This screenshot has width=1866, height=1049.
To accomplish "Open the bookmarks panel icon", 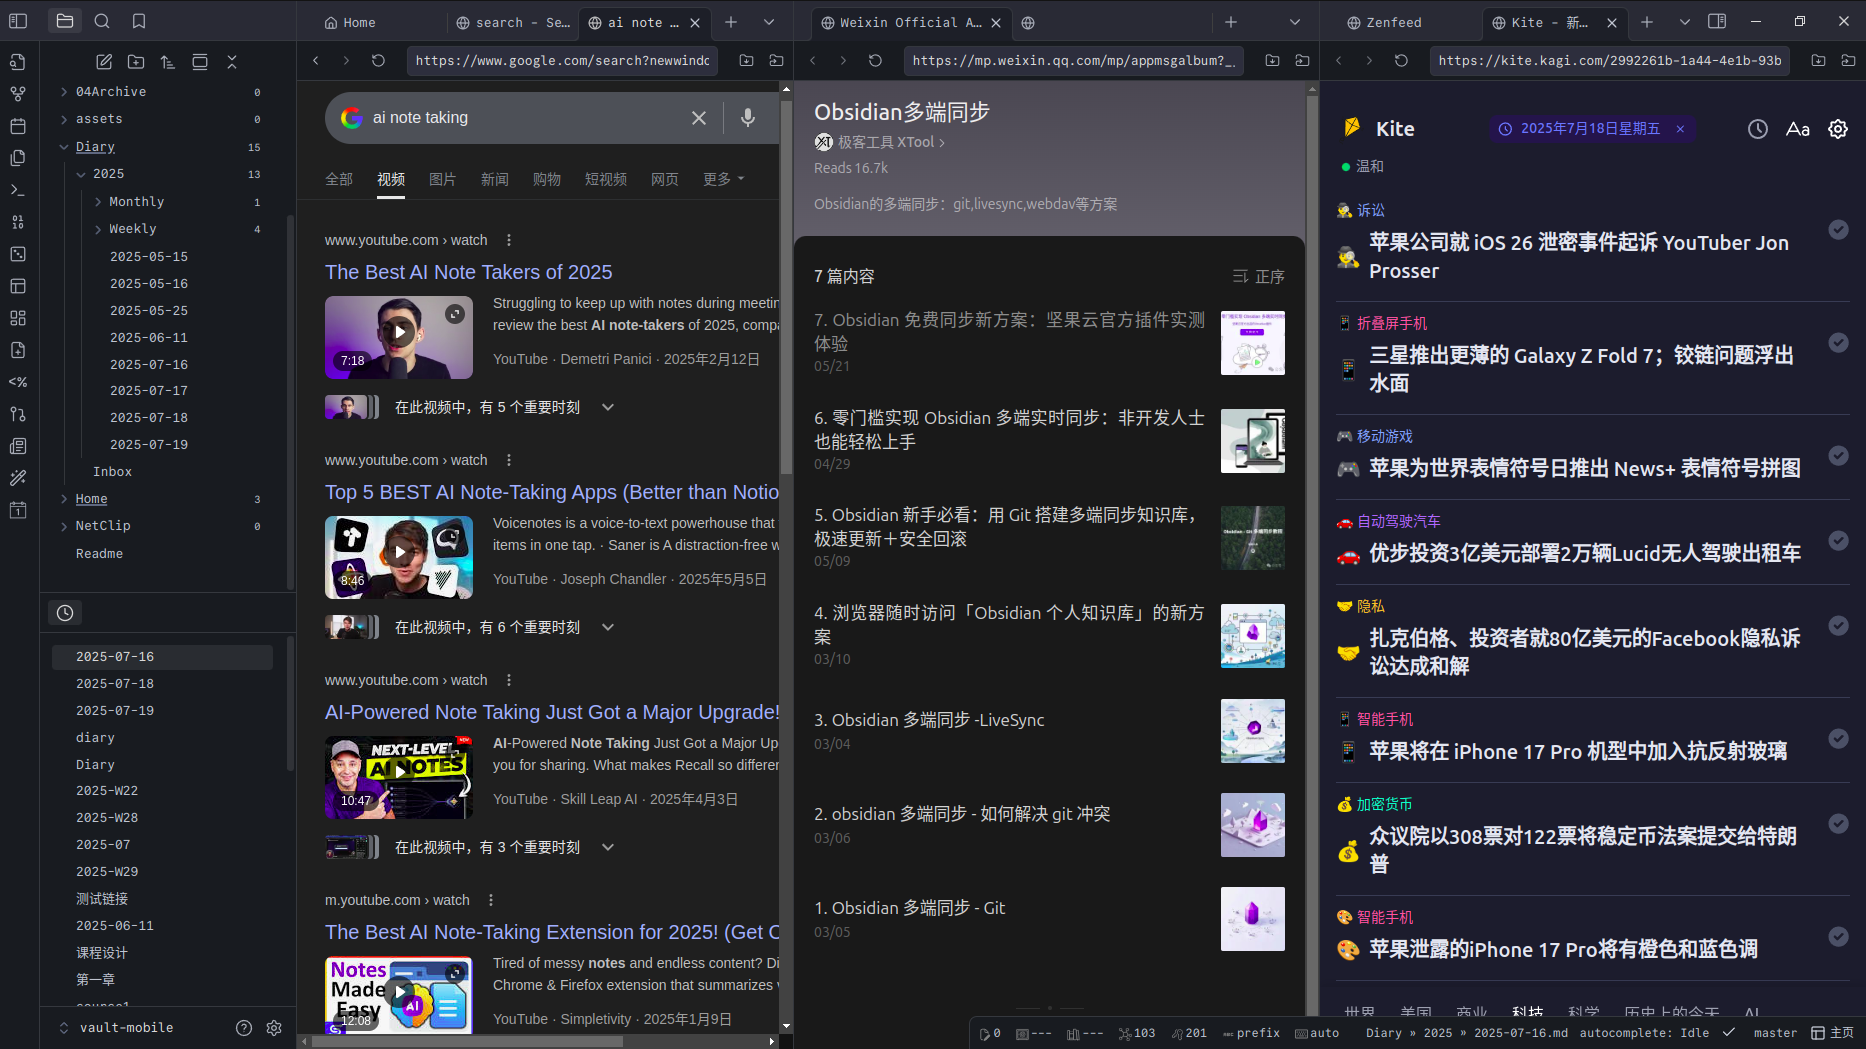I will (139, 21).
